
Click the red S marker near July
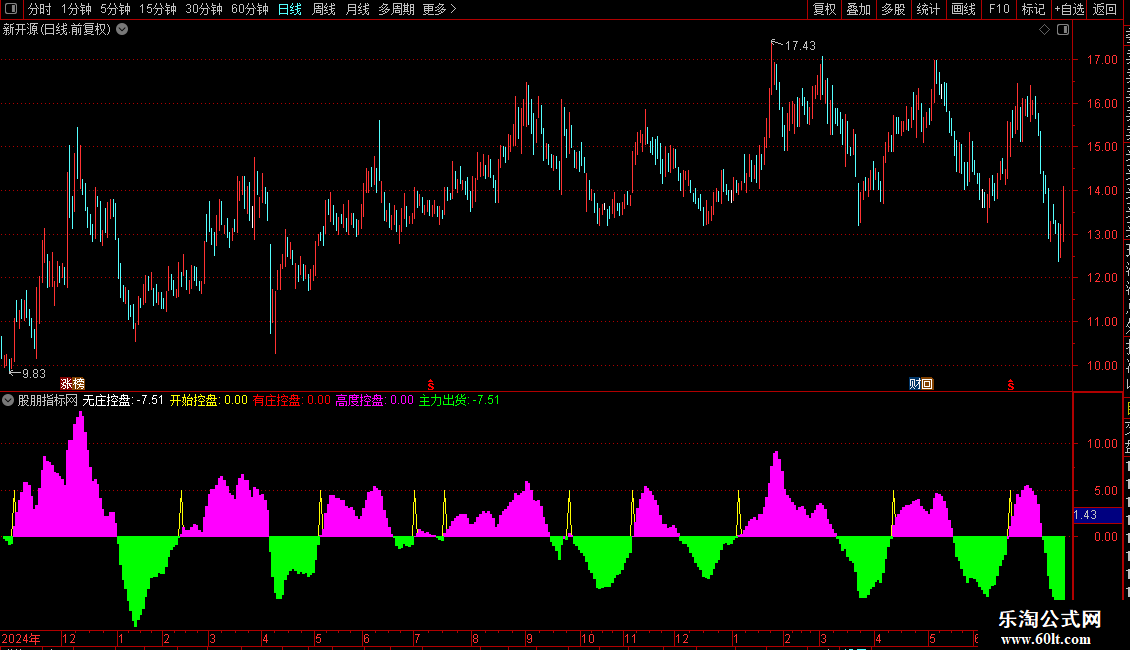pyautogui.click(x=430, y=385)
